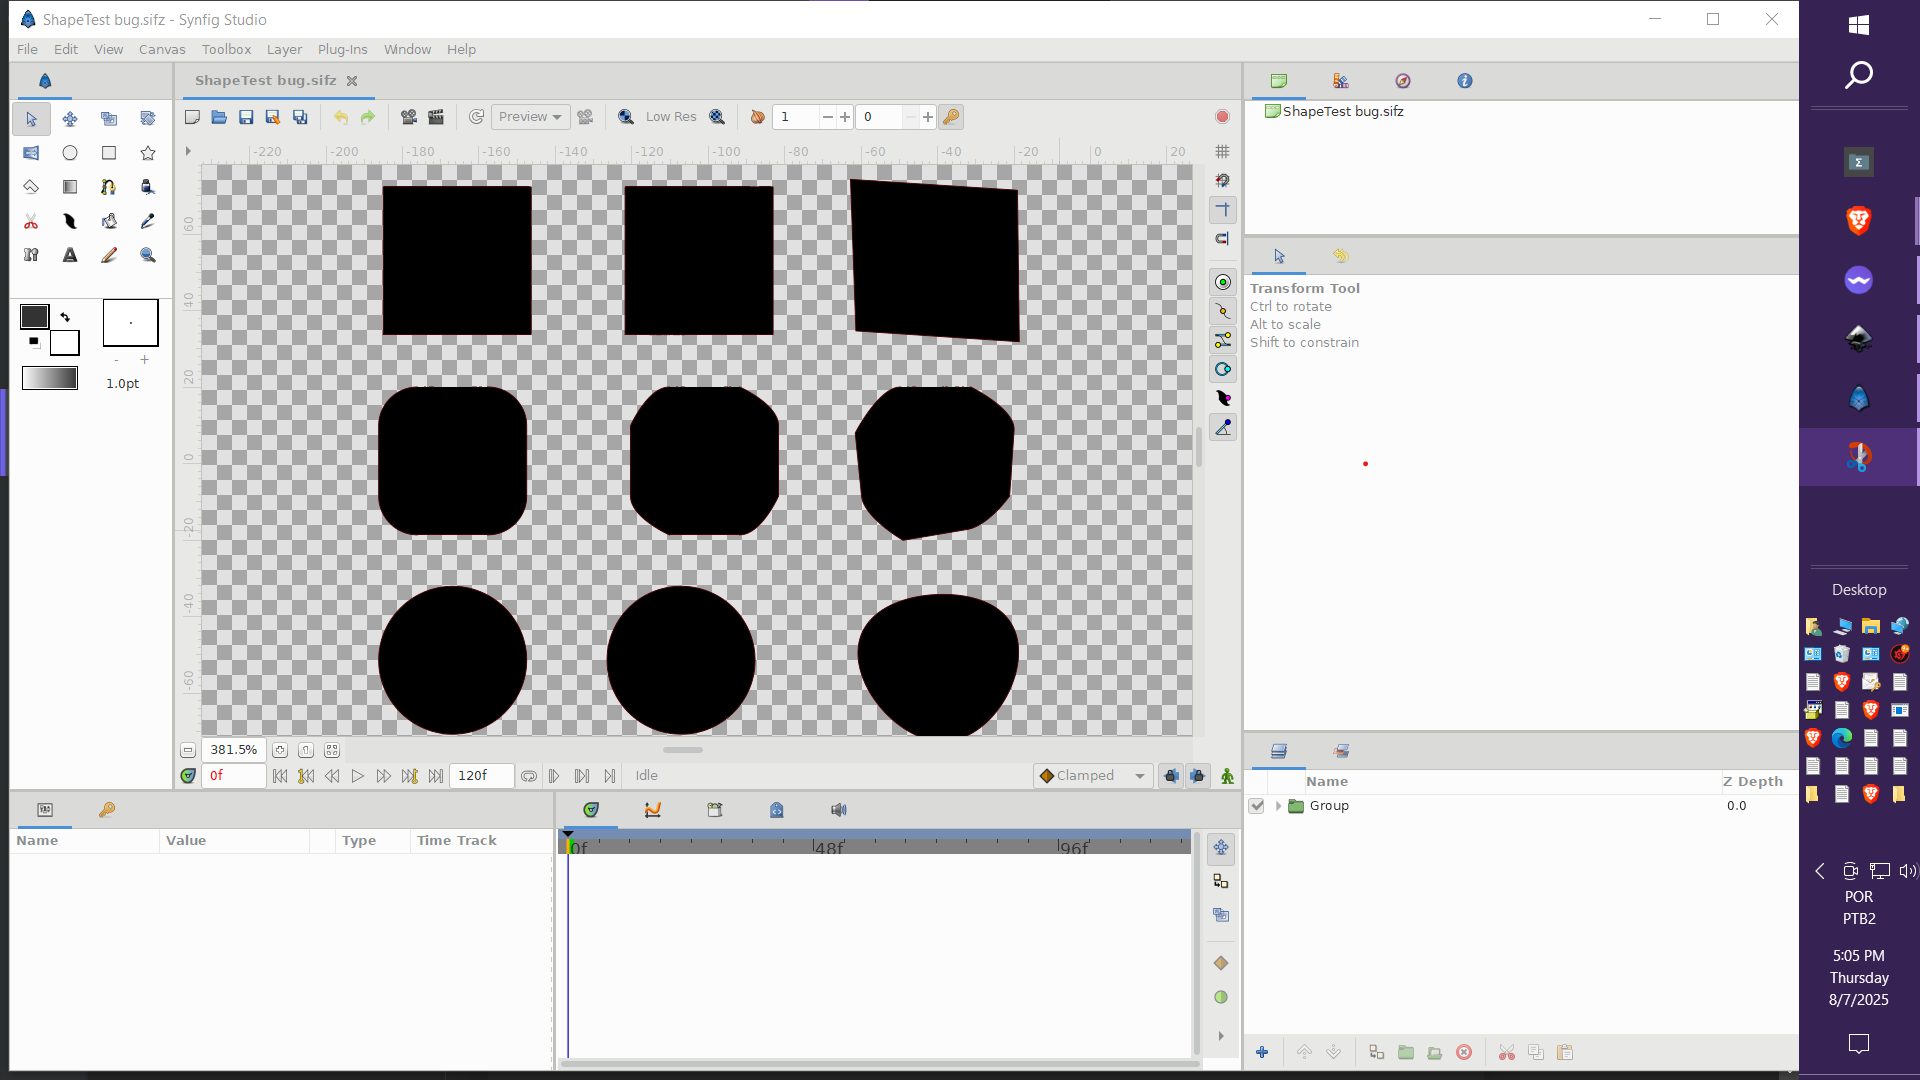Open the Plug-Ins menu
Viewport: 1920px width, 1080px height.
pos(342,49)
